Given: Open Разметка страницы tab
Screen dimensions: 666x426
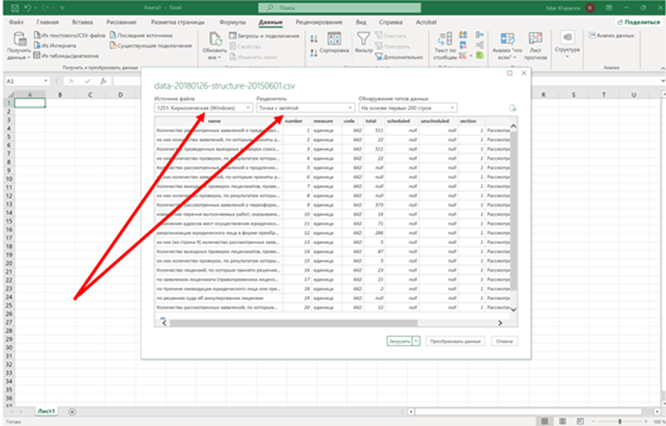Looking at the screenshot, I should 178,22.
